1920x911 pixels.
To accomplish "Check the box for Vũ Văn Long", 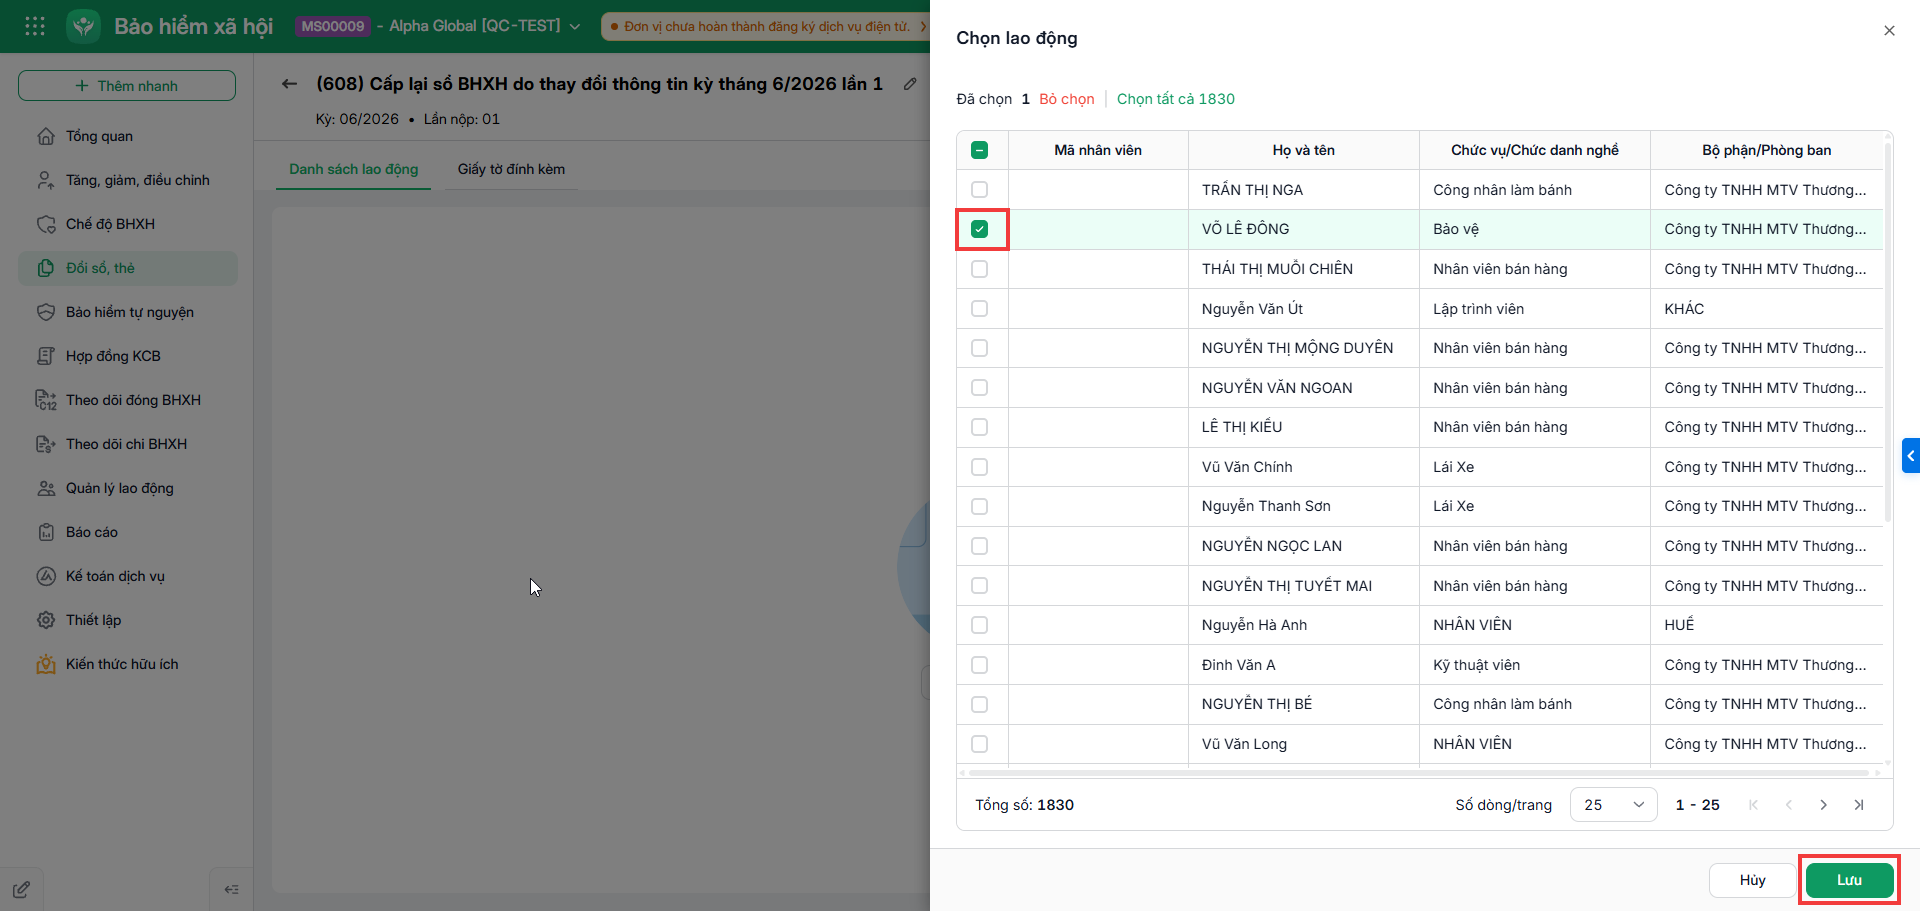I will [x=979, y=744].
